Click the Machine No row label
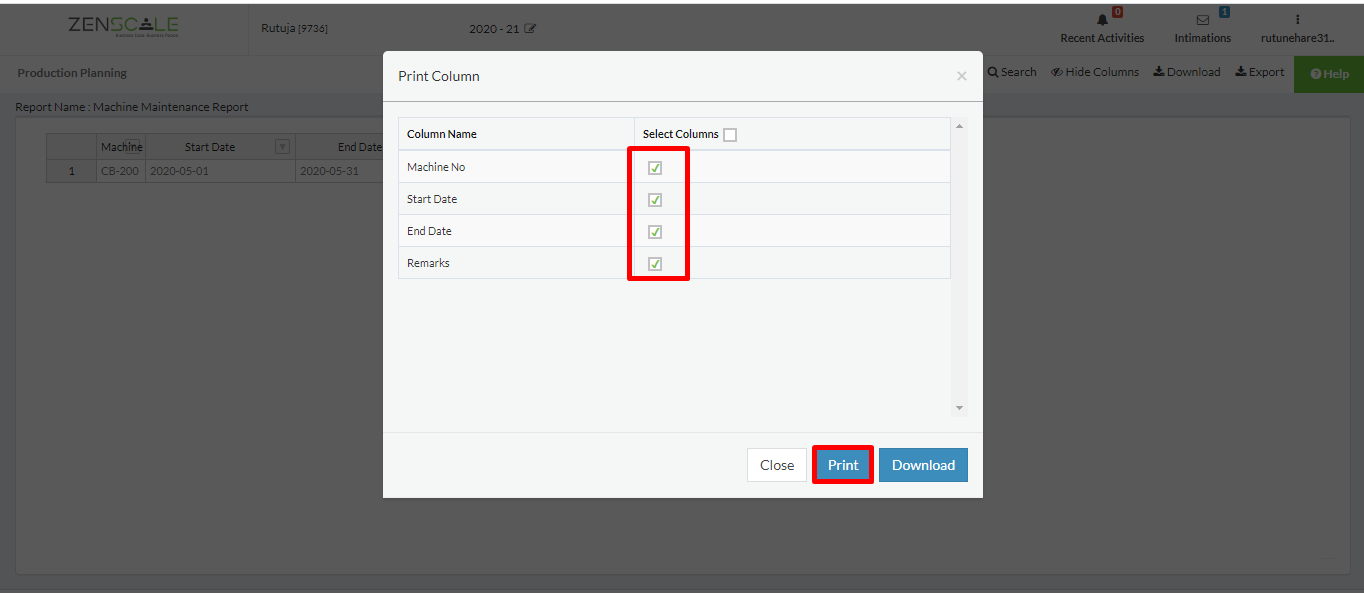This screenshot has width=1364, height=593. point(436,167)
